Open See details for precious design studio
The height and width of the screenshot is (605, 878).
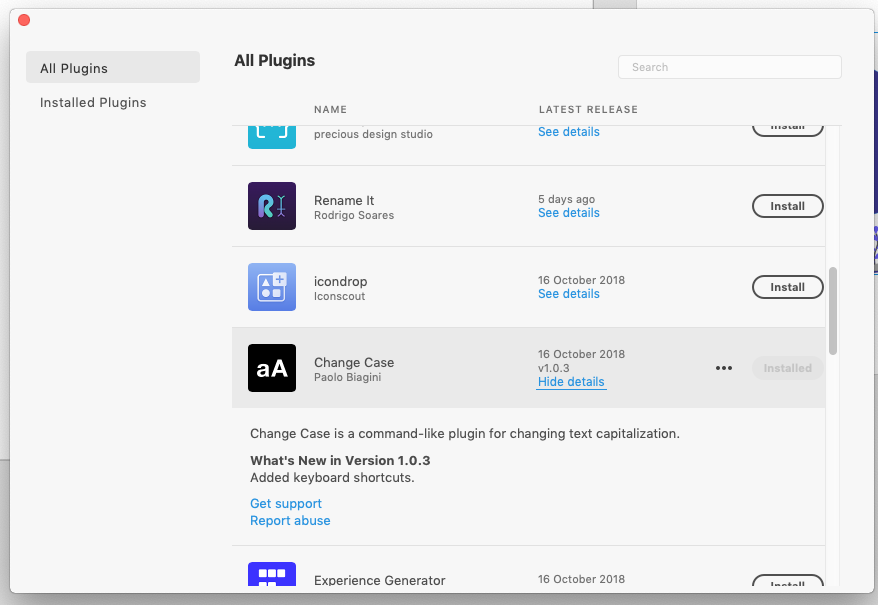(568, 132)
